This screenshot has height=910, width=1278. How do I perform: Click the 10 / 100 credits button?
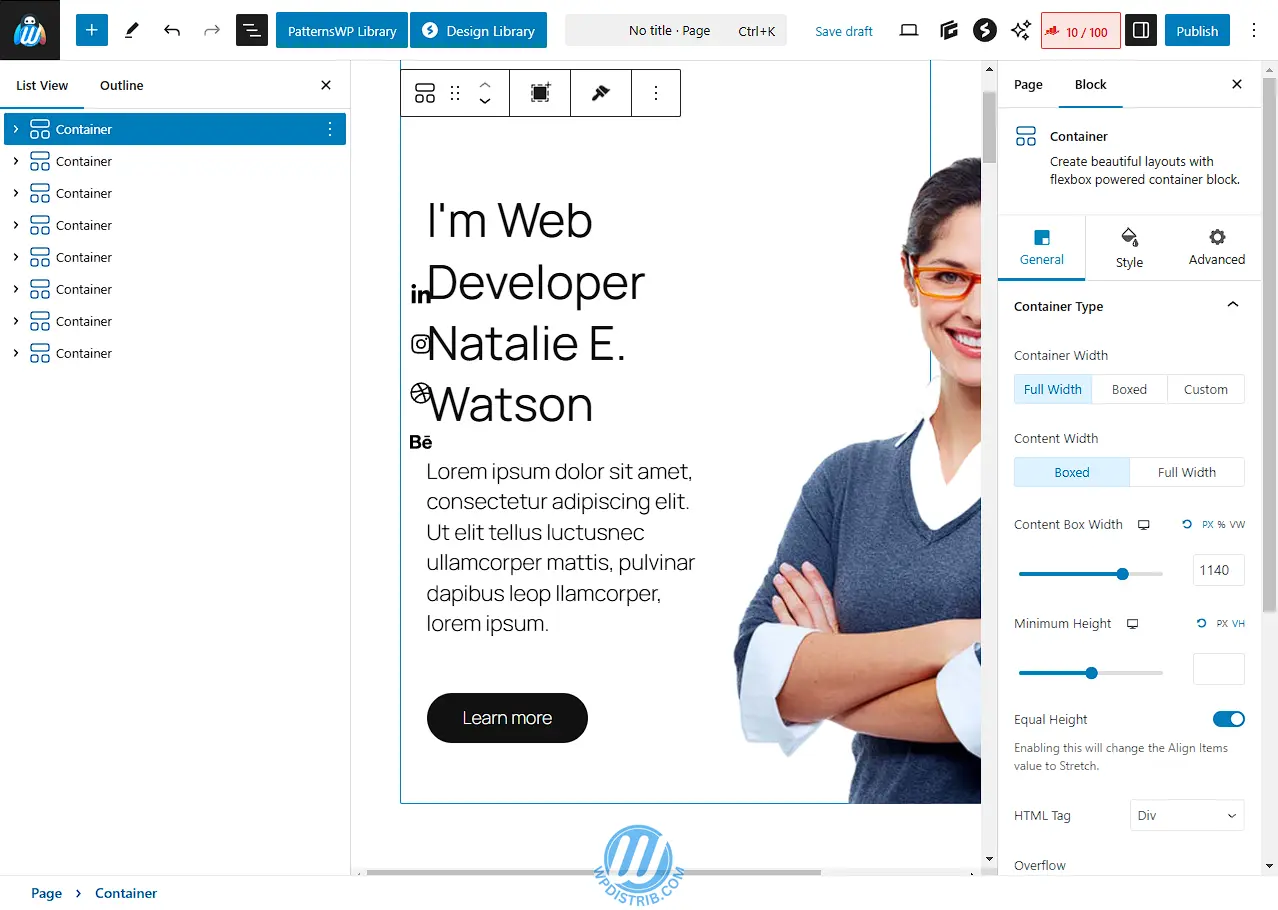point(1081,31)
